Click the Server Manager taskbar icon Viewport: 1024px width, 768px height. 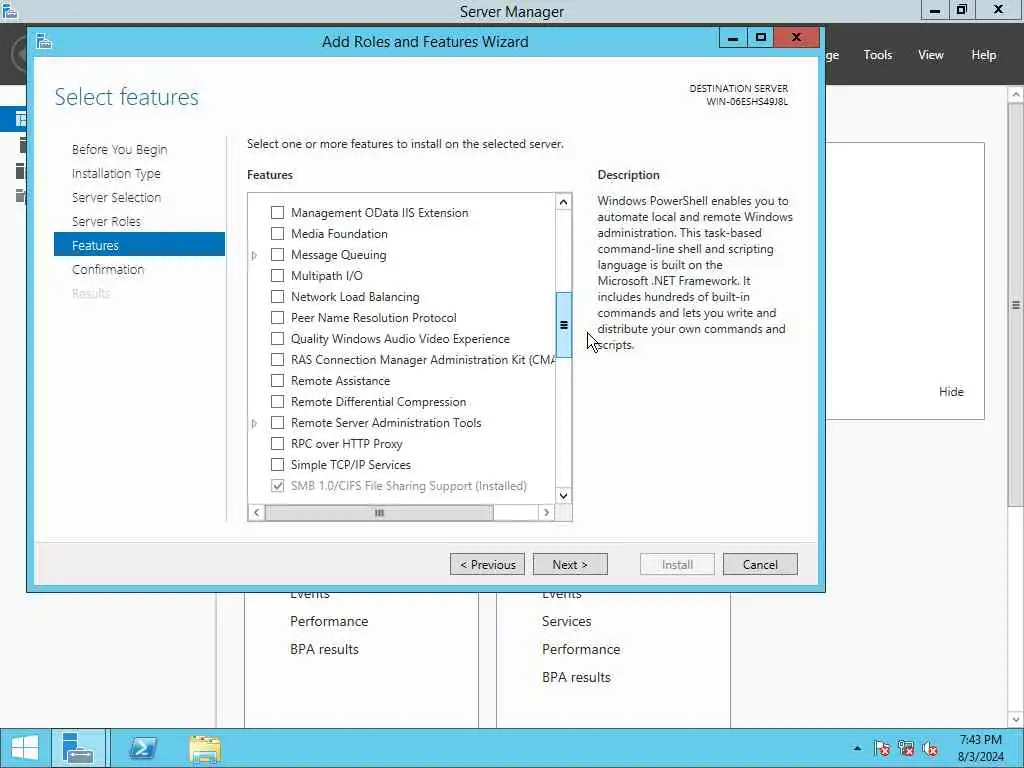(x=78, y=748)
